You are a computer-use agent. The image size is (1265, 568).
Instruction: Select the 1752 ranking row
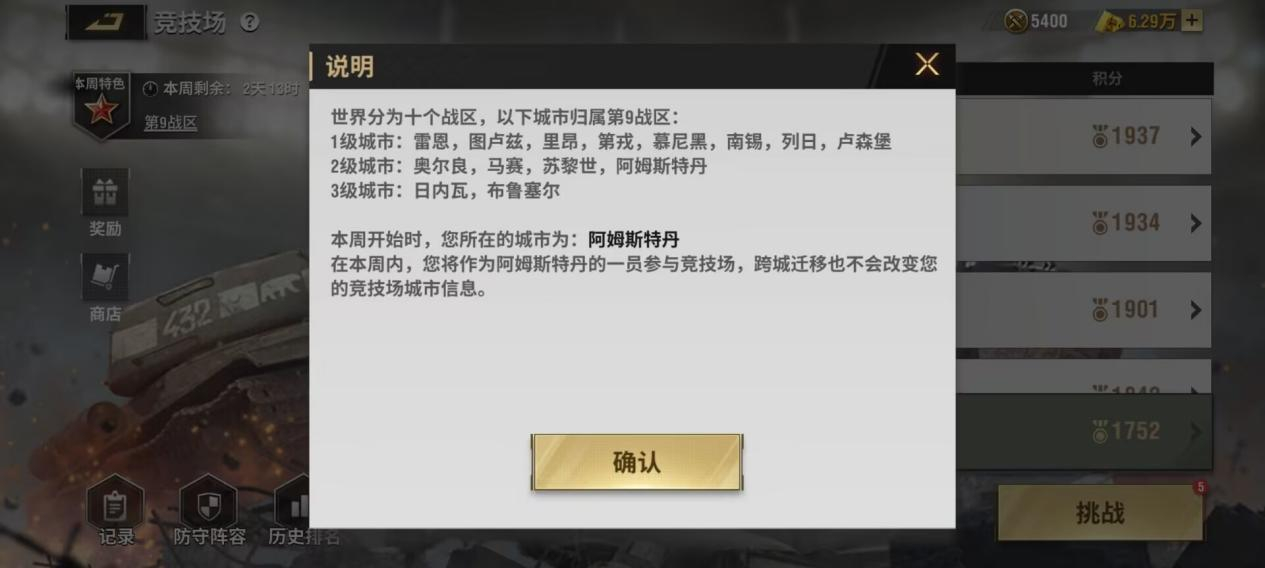pyautogui.click(x=1084, y=431)
